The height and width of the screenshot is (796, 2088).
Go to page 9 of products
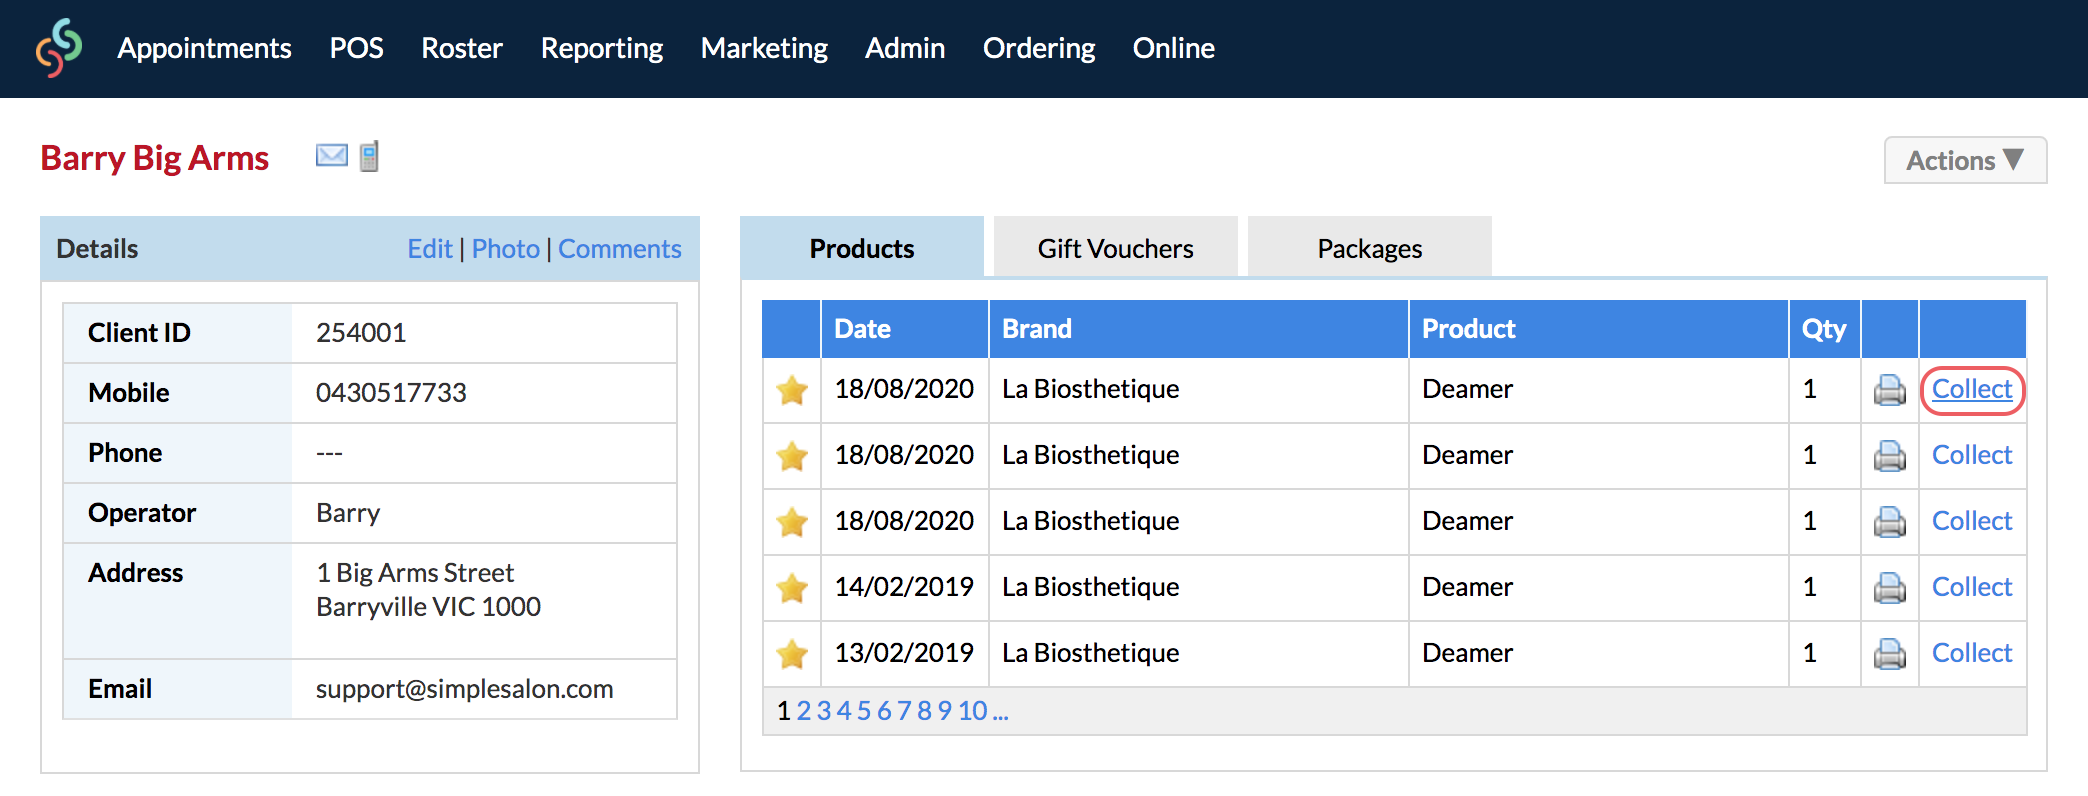coord(944,711)
